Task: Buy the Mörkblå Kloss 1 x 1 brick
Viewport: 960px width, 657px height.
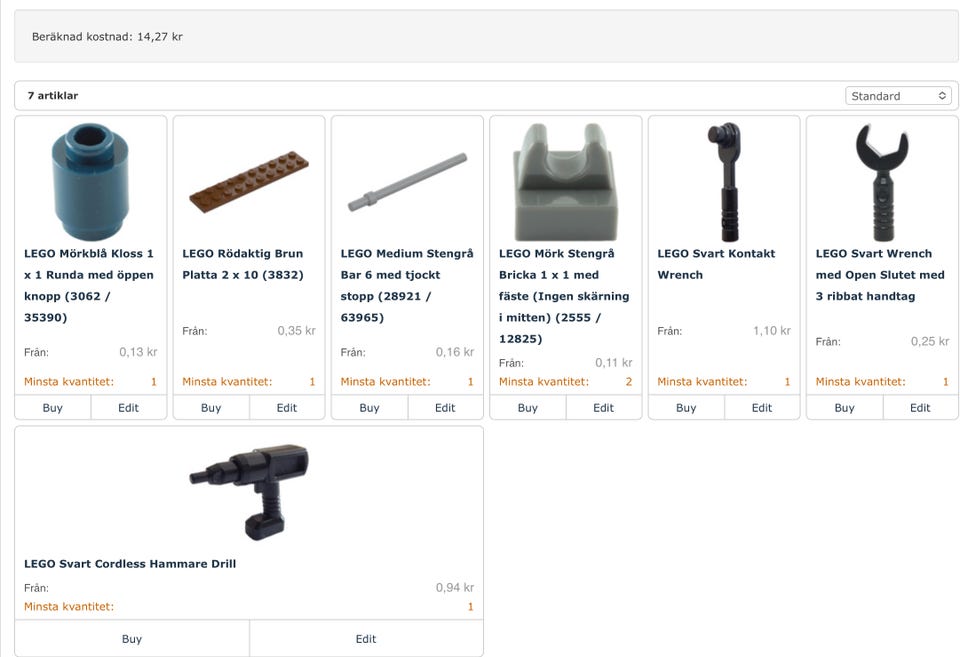Action: click(53, 408)
